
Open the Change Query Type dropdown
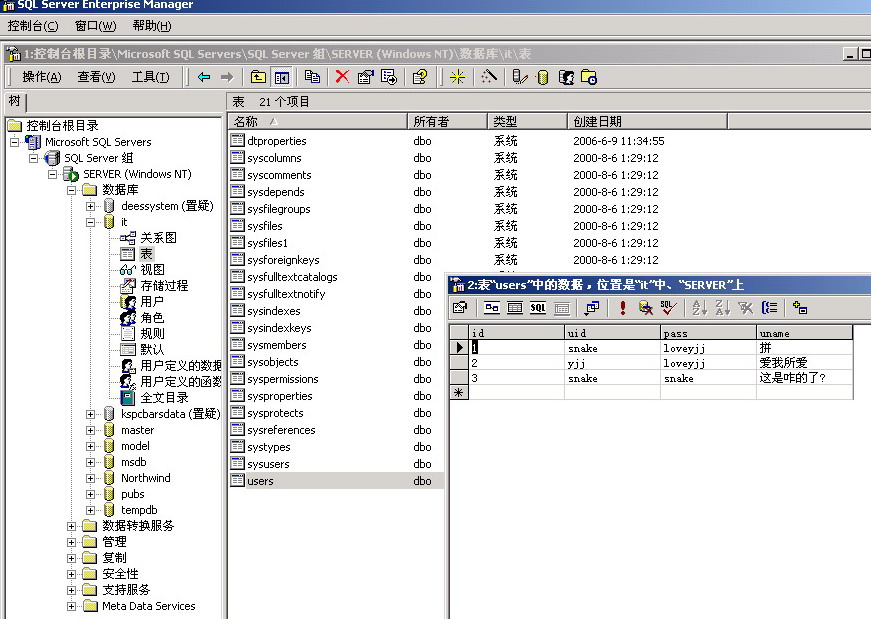click(592, 307)
